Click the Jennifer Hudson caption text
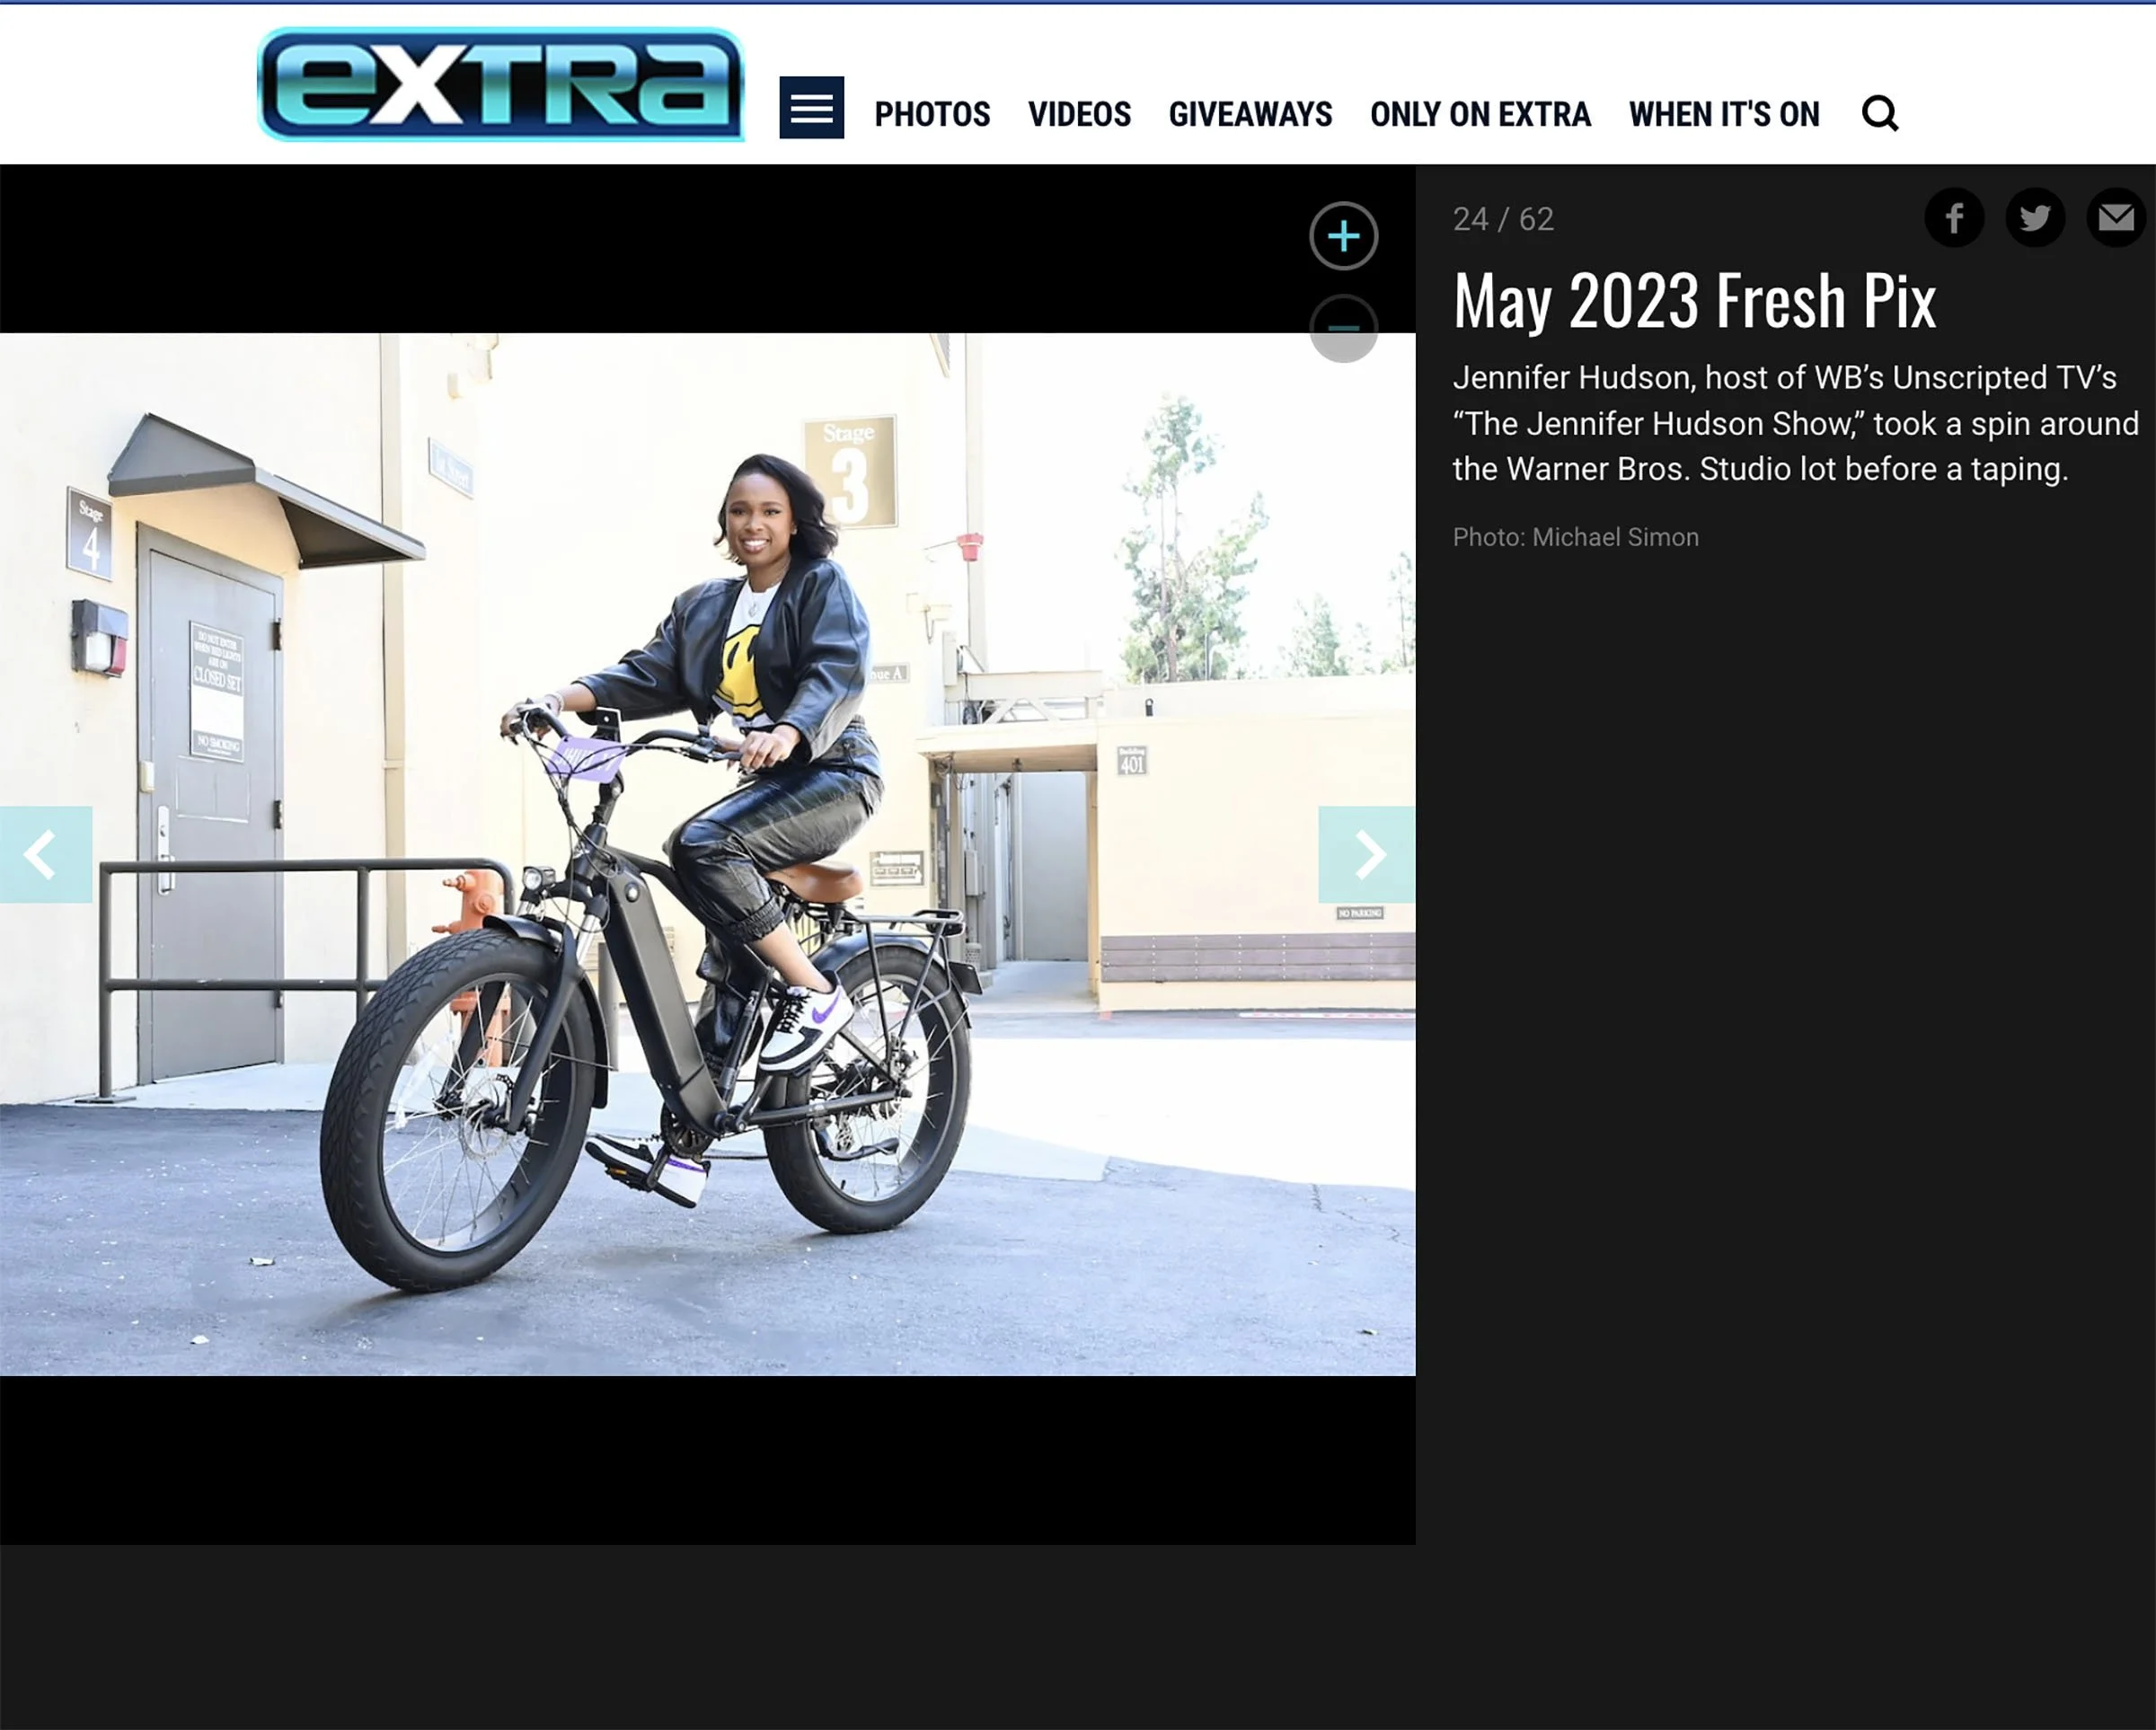Screen dimensions: 2156x1730 coord(1795,423)
